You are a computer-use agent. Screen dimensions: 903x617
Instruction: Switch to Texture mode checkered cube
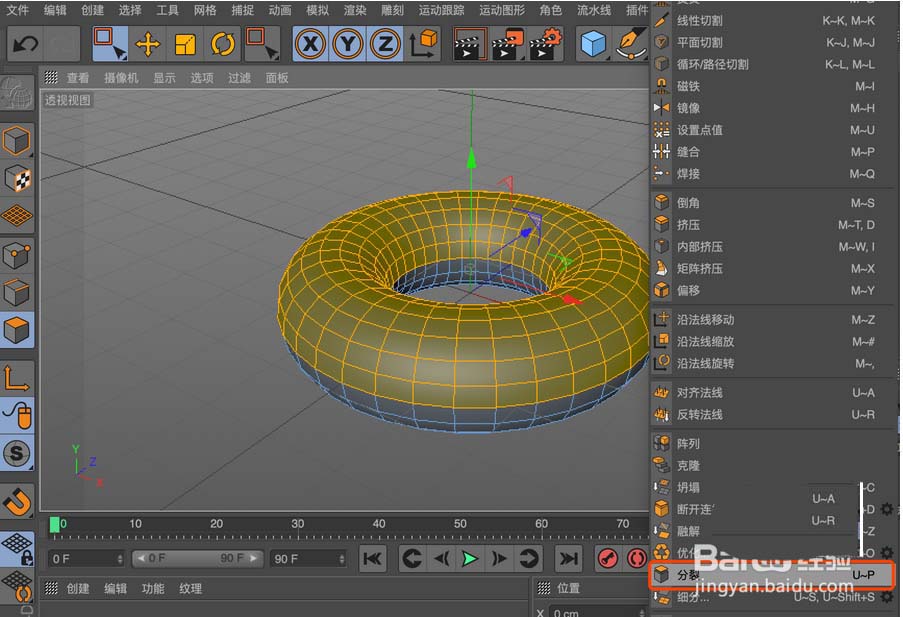[17, 178]
